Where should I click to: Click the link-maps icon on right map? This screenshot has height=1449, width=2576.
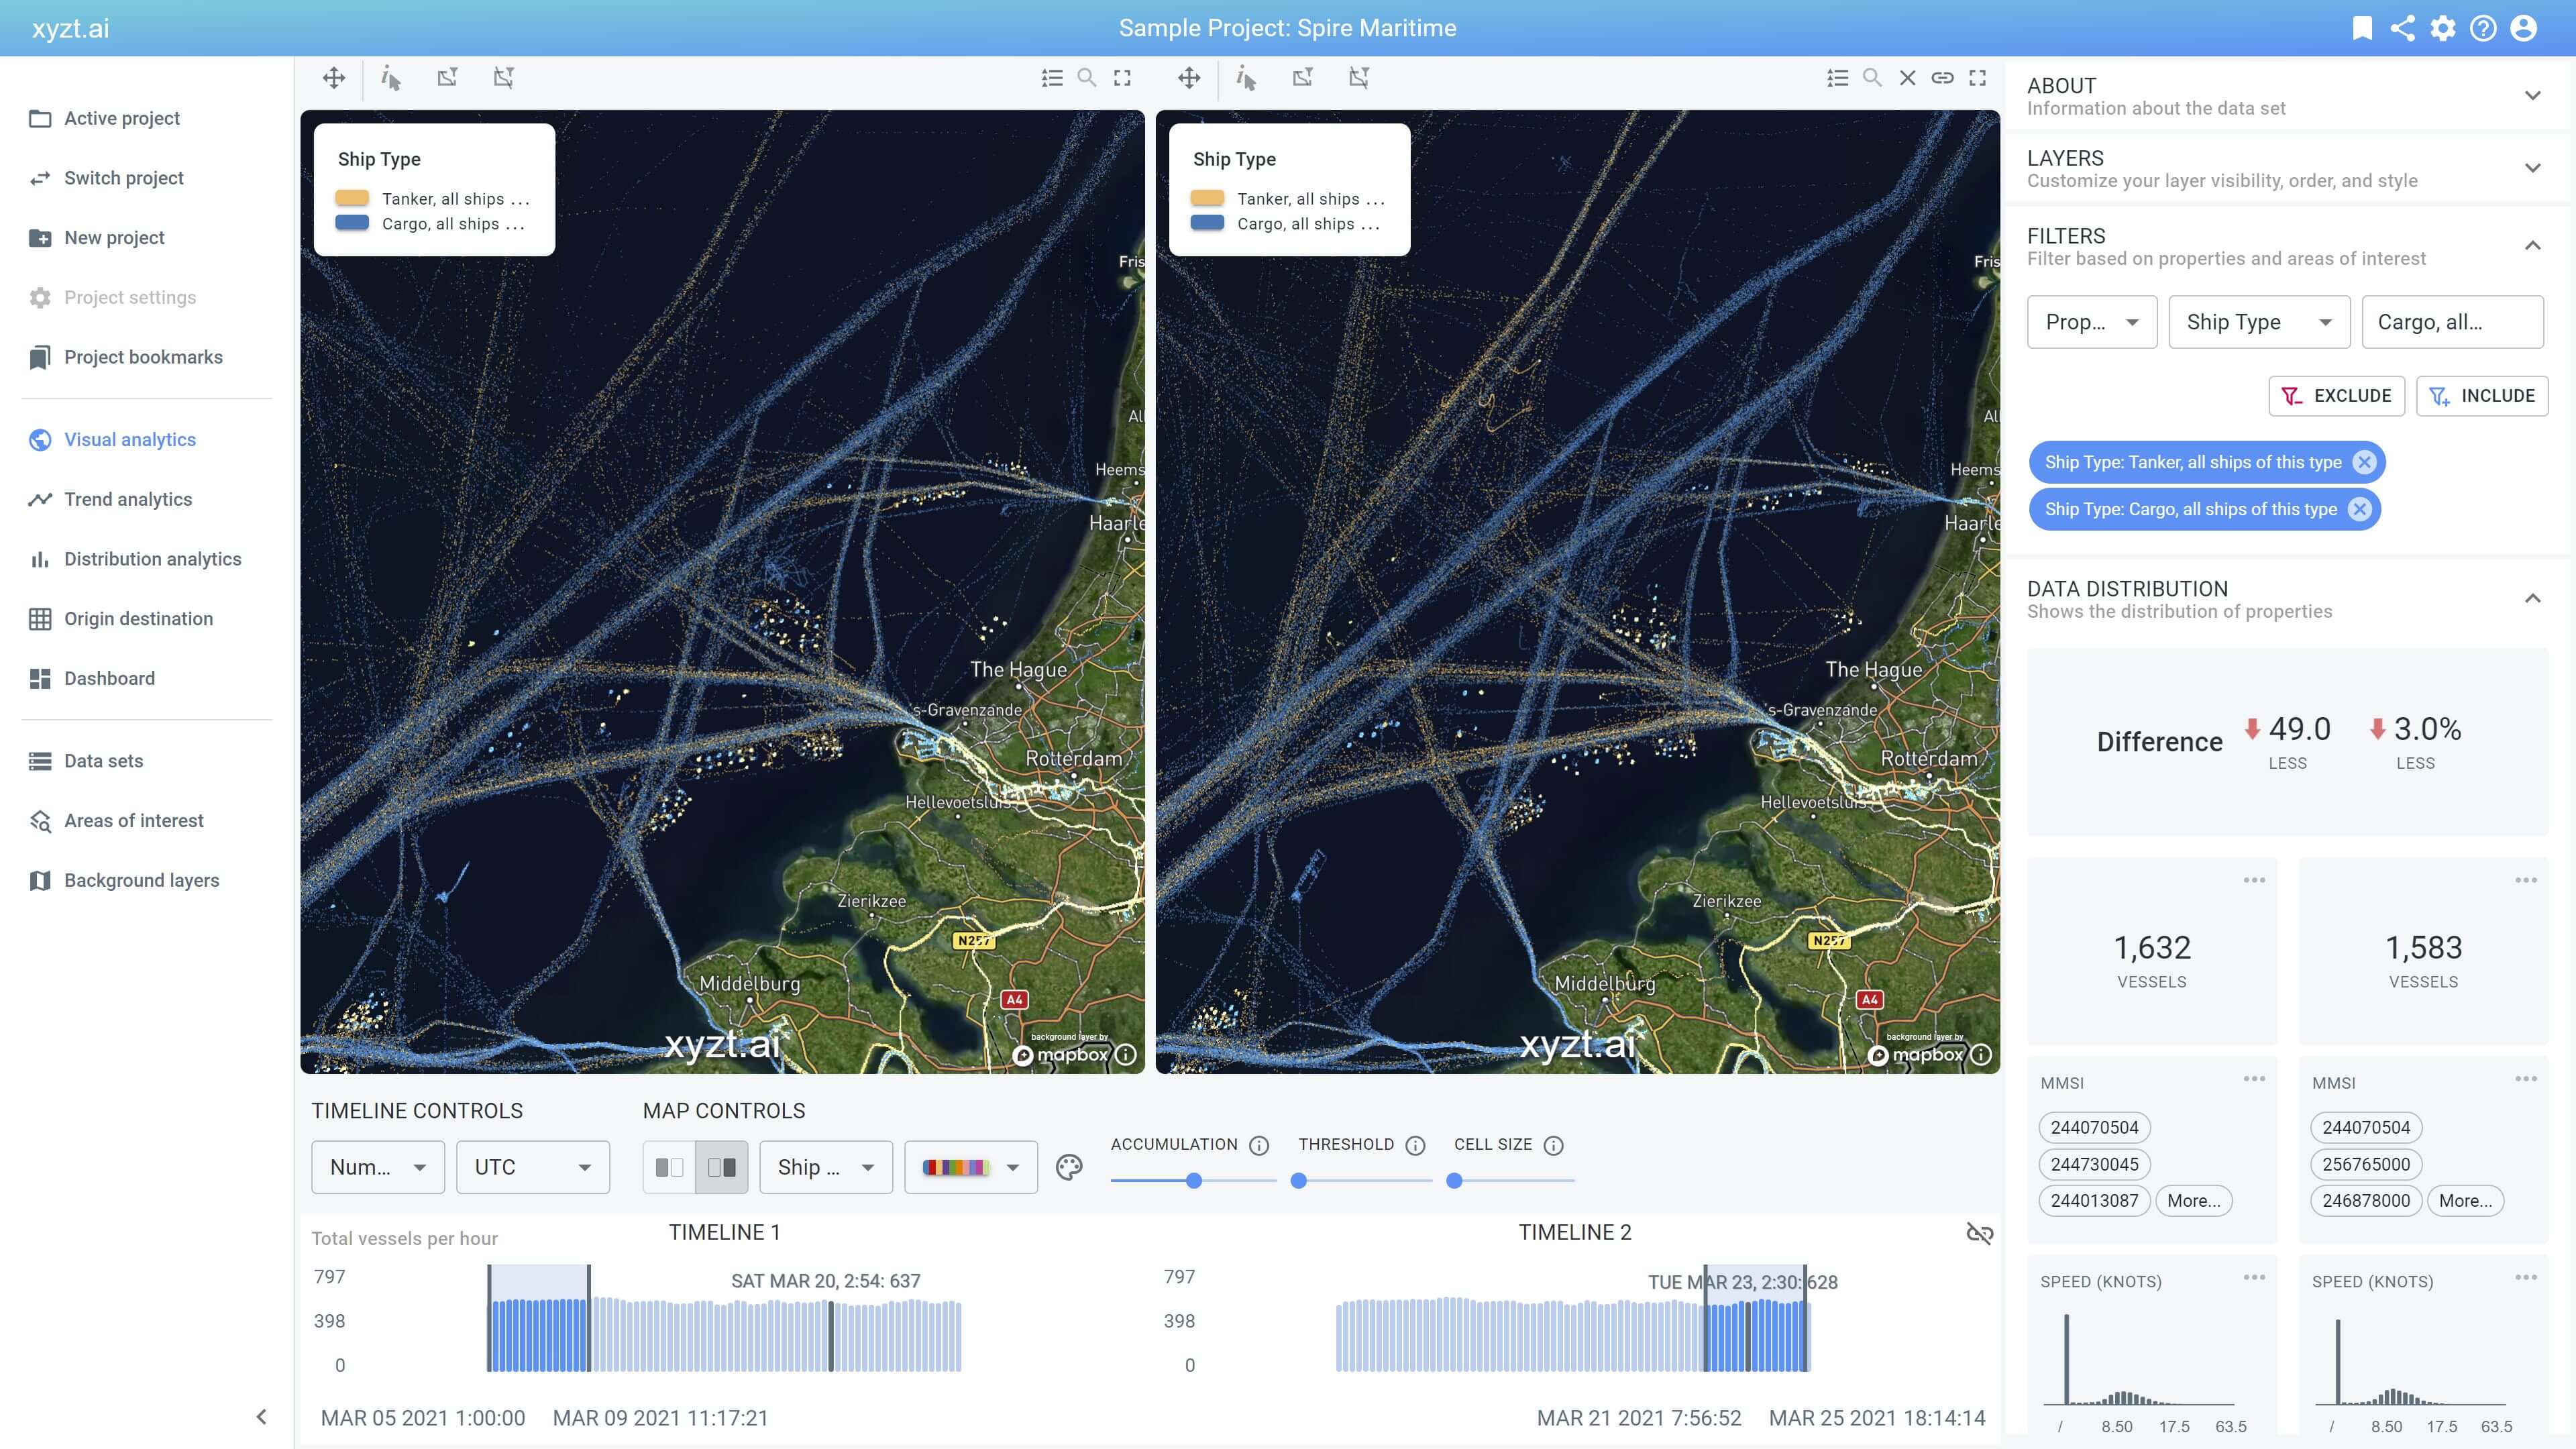pyautogui.click(x=1942, y=78)
